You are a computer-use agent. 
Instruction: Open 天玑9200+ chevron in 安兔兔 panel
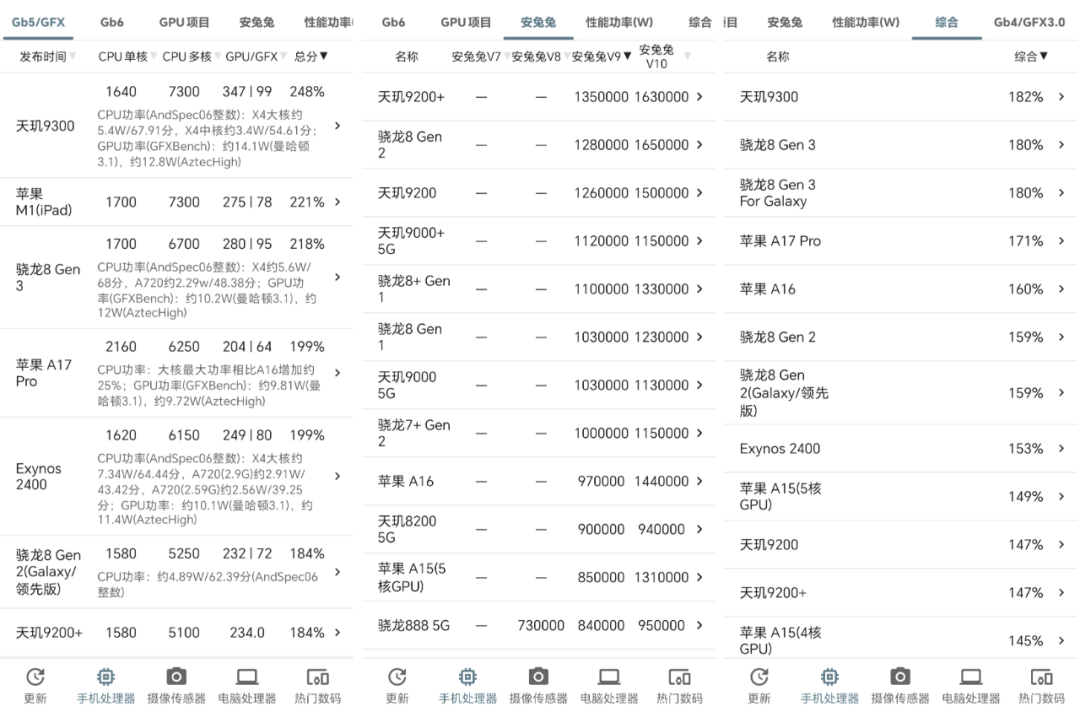[x=700, y=96]
